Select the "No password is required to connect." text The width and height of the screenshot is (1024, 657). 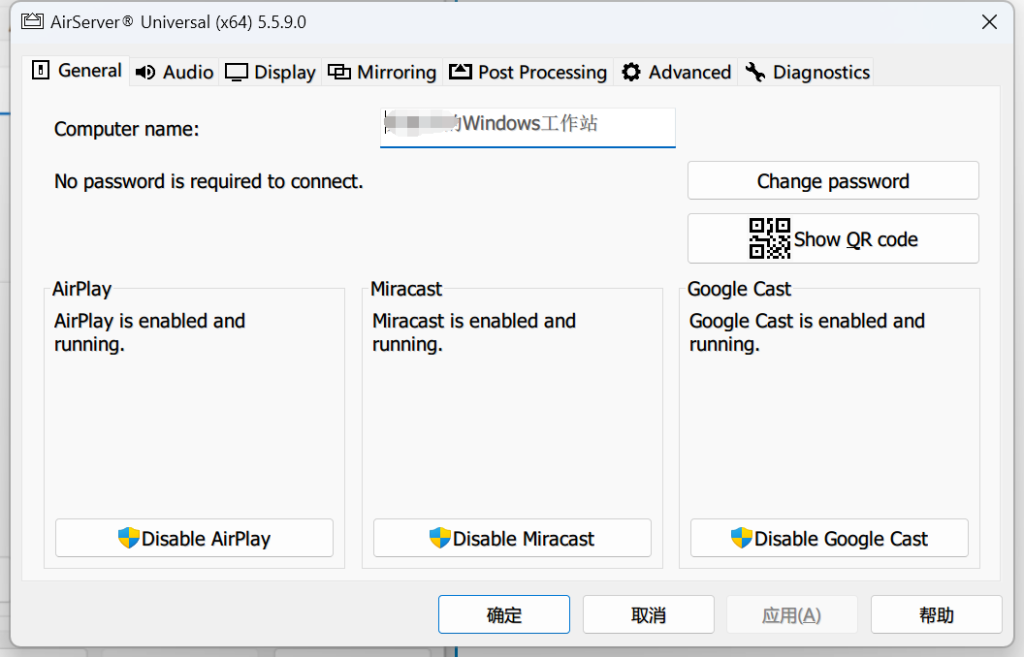tap(208, 181)
